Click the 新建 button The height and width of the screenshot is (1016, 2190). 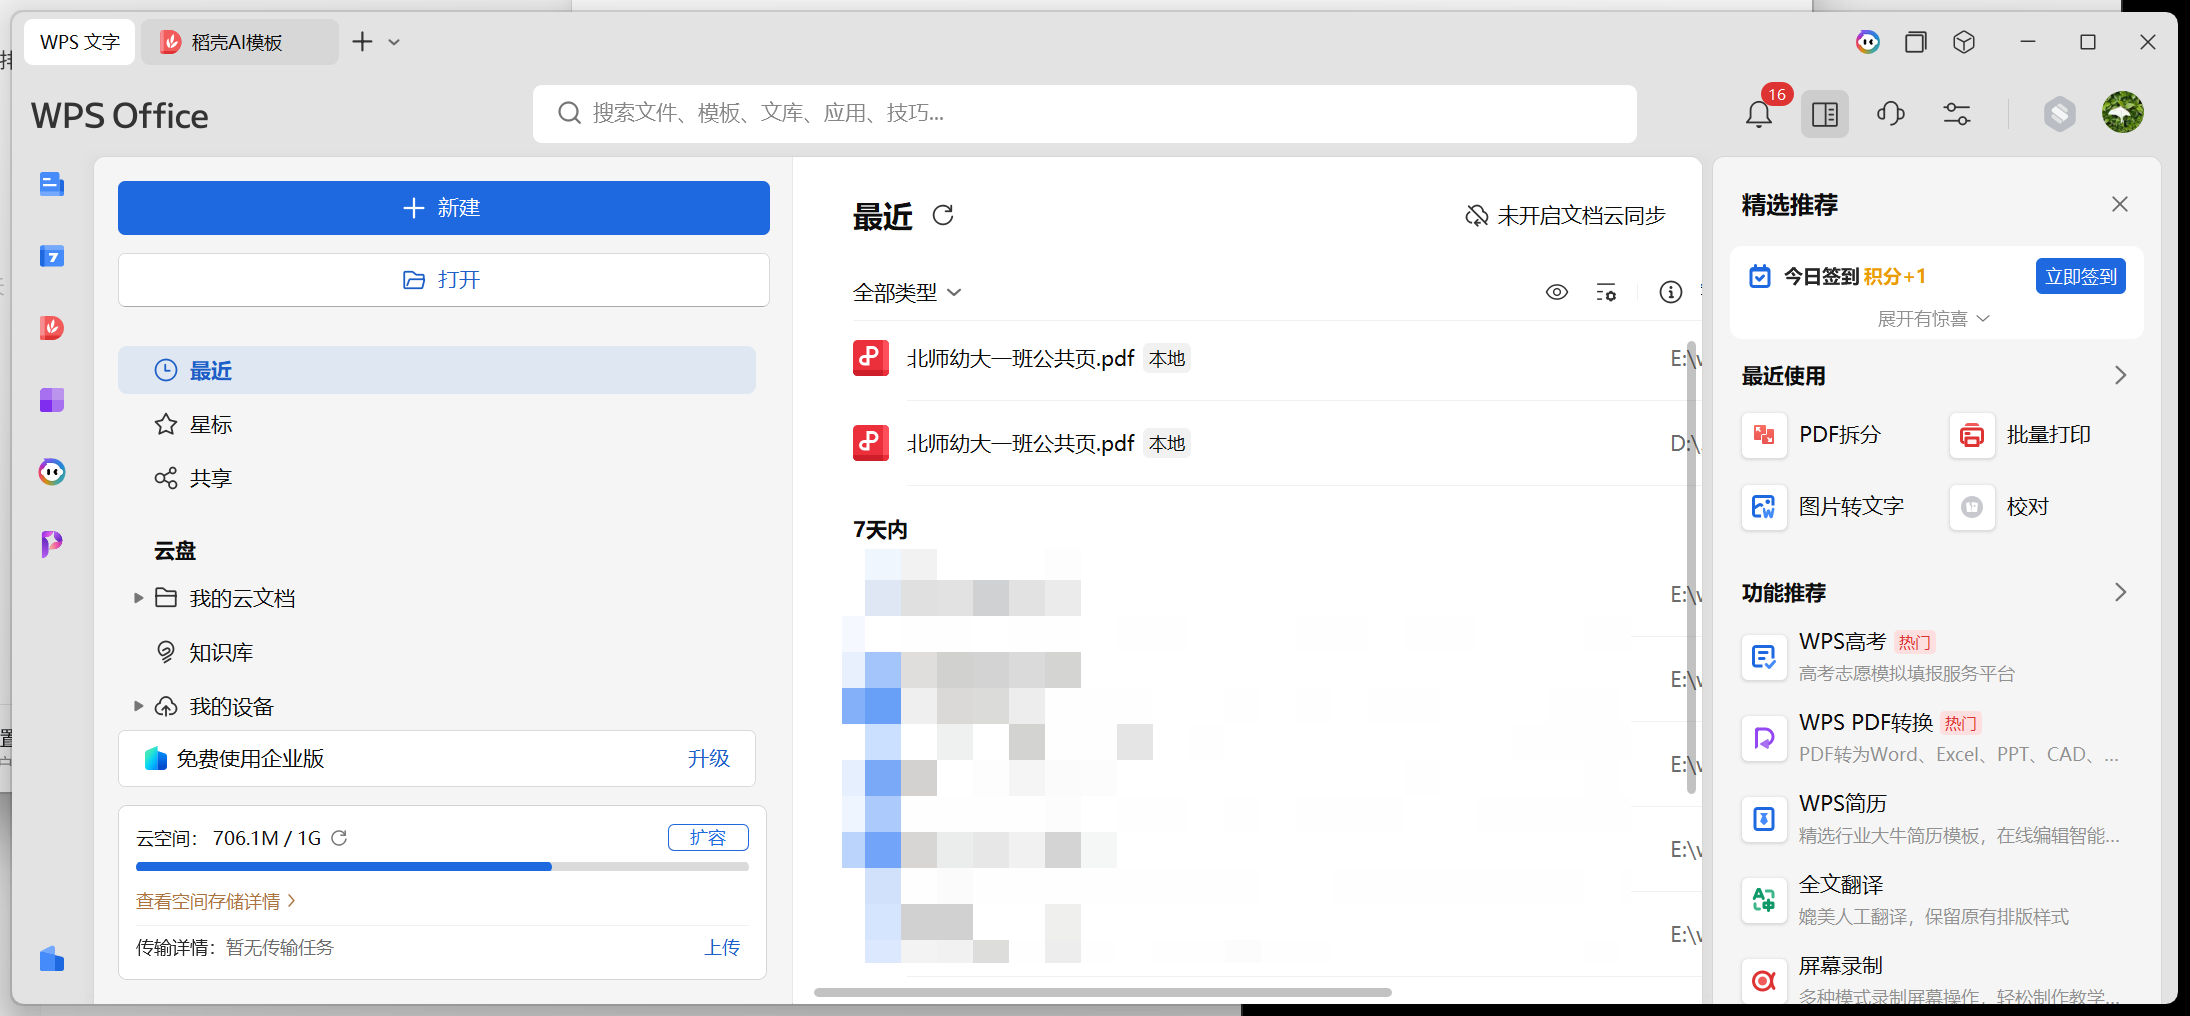tap(444, 208)
